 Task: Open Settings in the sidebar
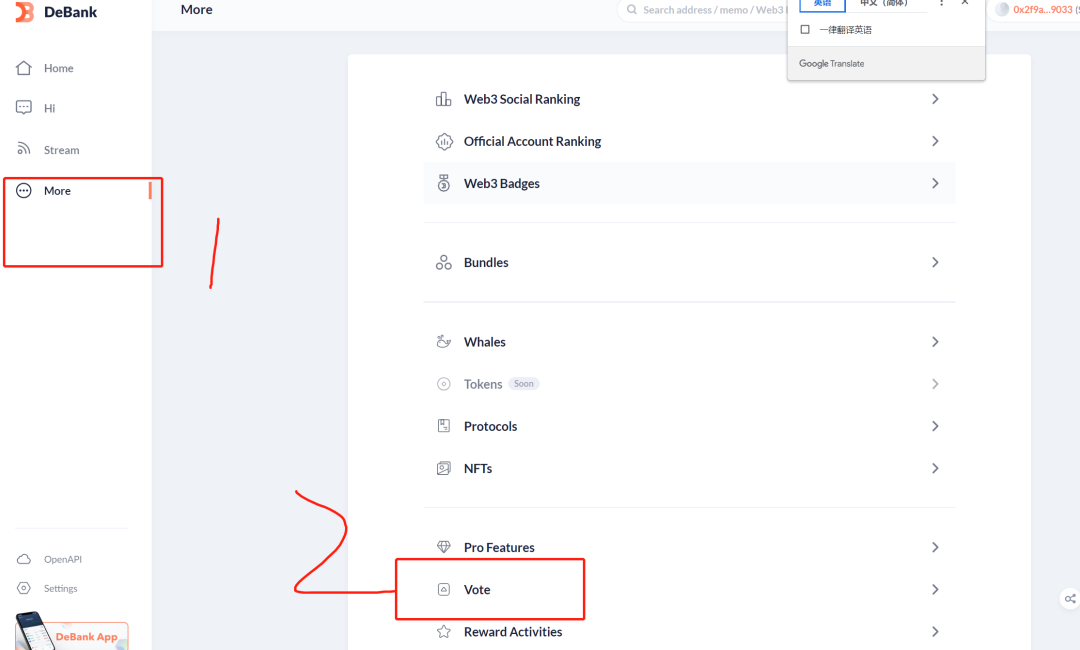pos(60,589)
